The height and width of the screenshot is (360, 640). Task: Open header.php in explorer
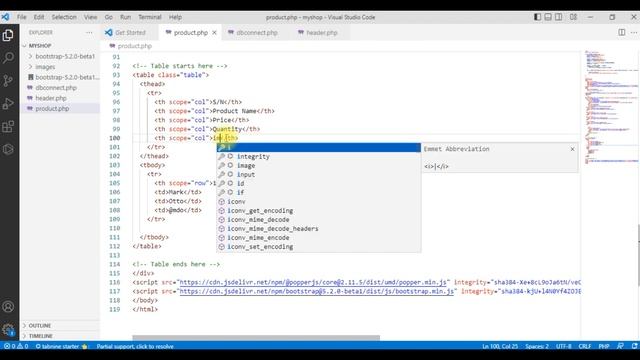tap(60, 98)
